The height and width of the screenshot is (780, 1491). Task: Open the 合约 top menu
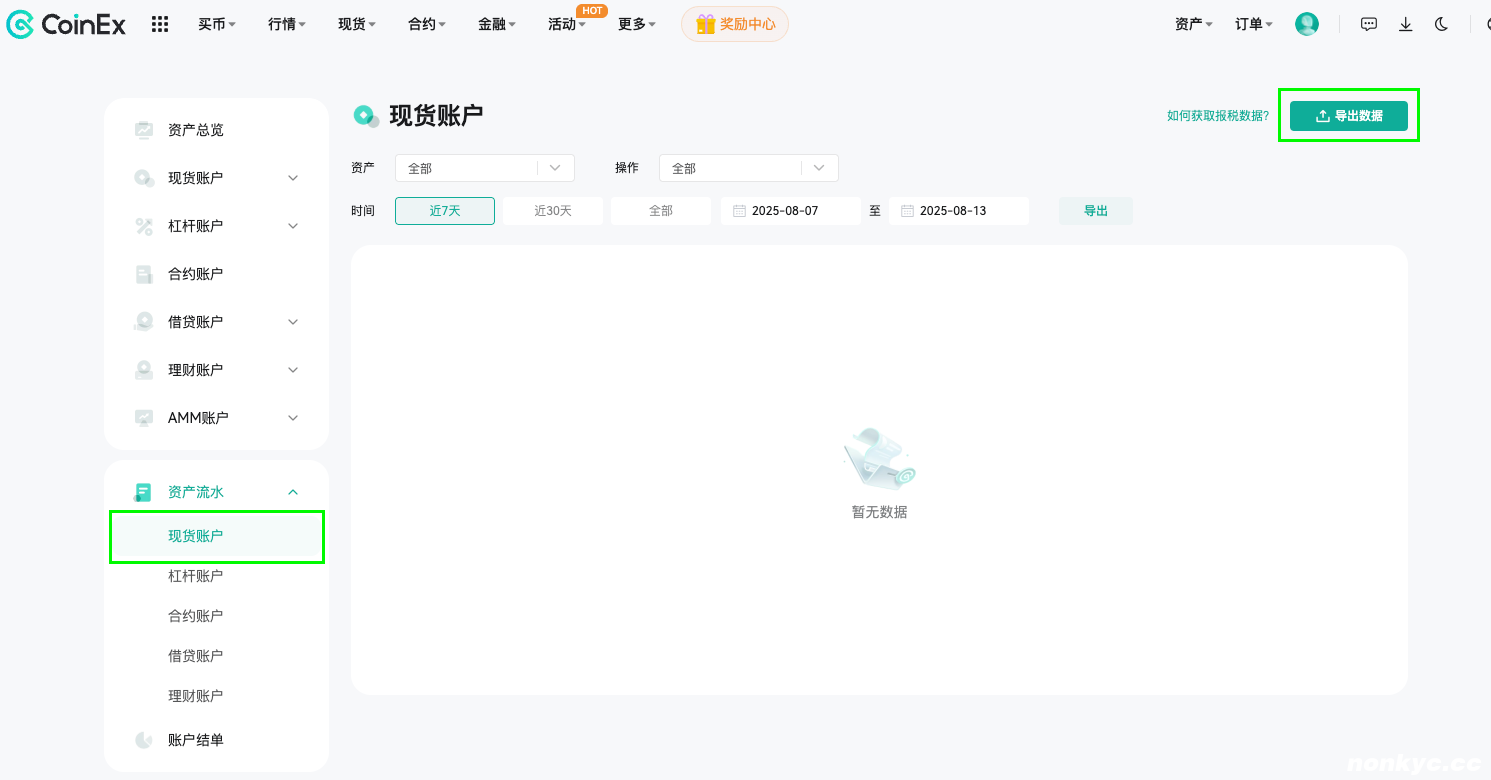[427, 24]
